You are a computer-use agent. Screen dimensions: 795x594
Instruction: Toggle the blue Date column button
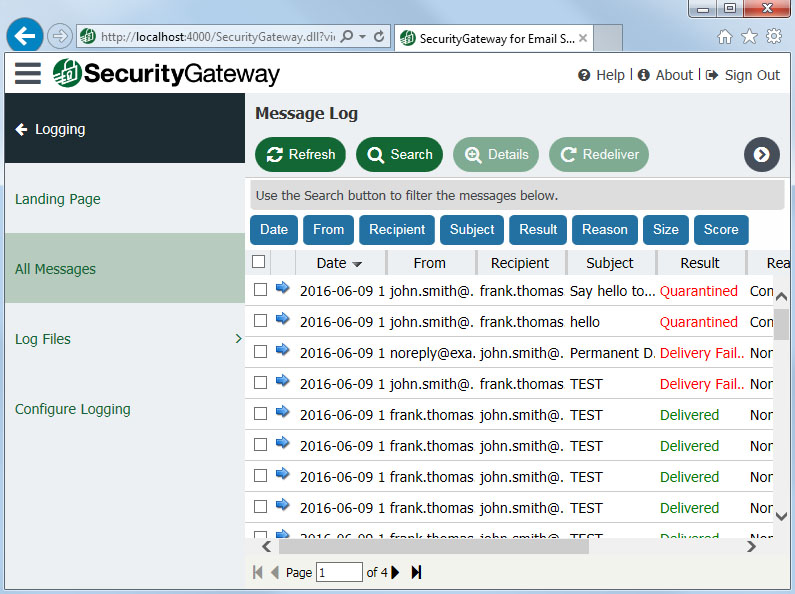274,230
